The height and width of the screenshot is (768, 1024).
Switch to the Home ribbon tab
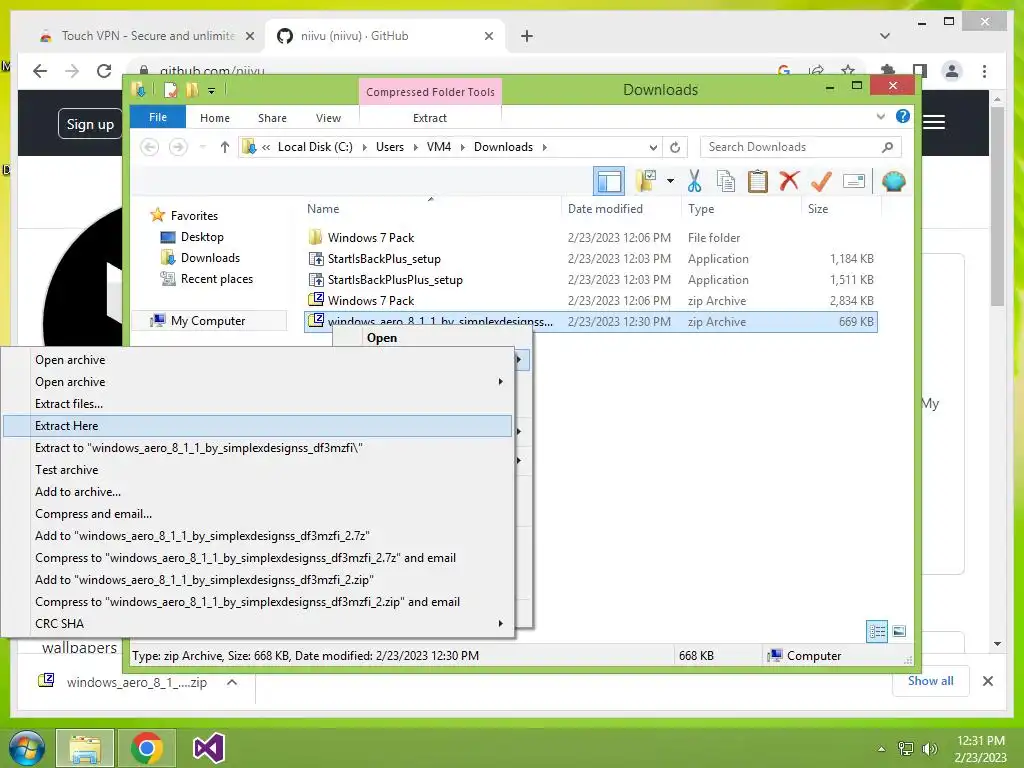[215, 118]
